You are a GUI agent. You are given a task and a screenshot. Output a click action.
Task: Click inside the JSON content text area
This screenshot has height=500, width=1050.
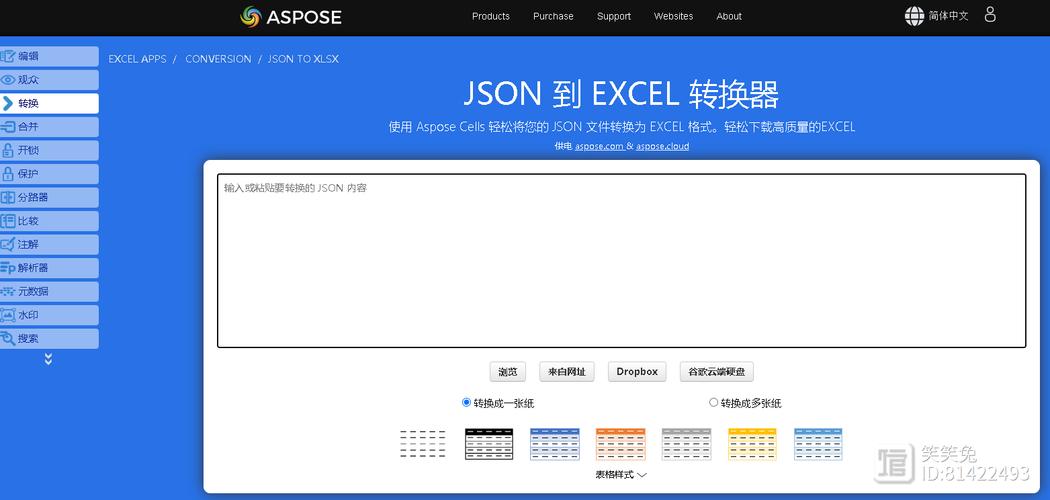621,260
